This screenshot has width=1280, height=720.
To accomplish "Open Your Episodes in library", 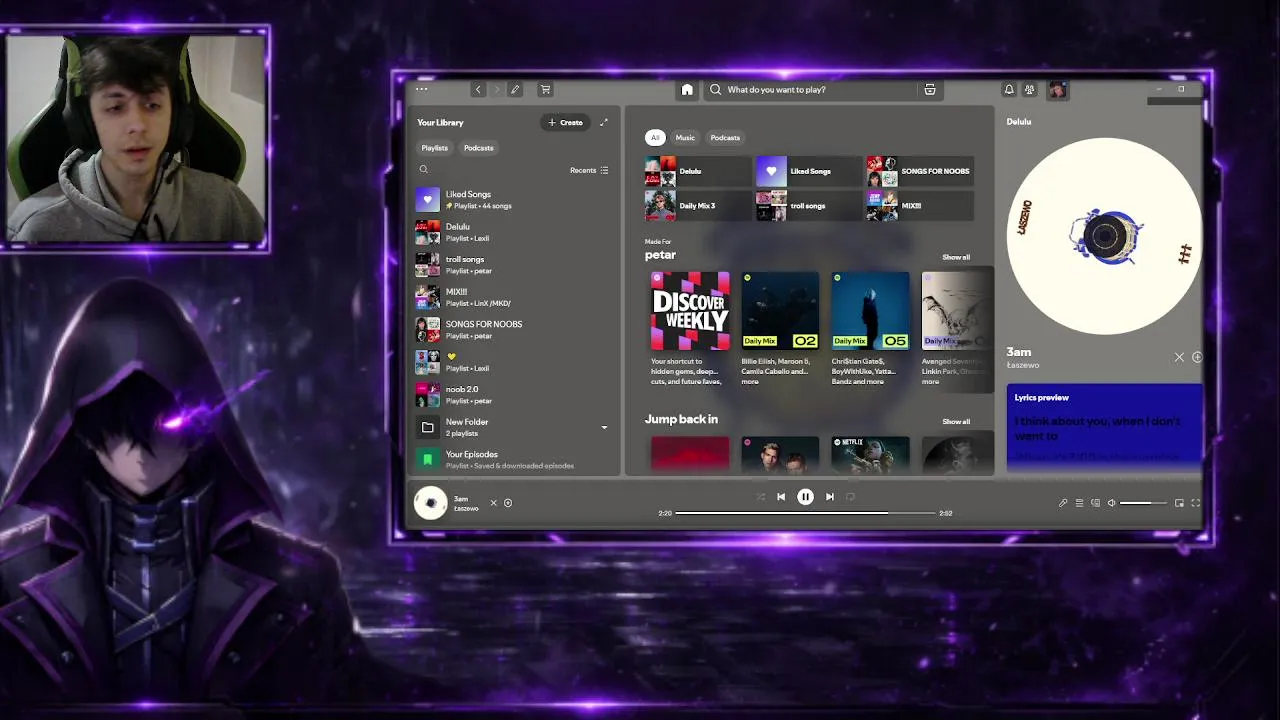I will click(512, 459).
